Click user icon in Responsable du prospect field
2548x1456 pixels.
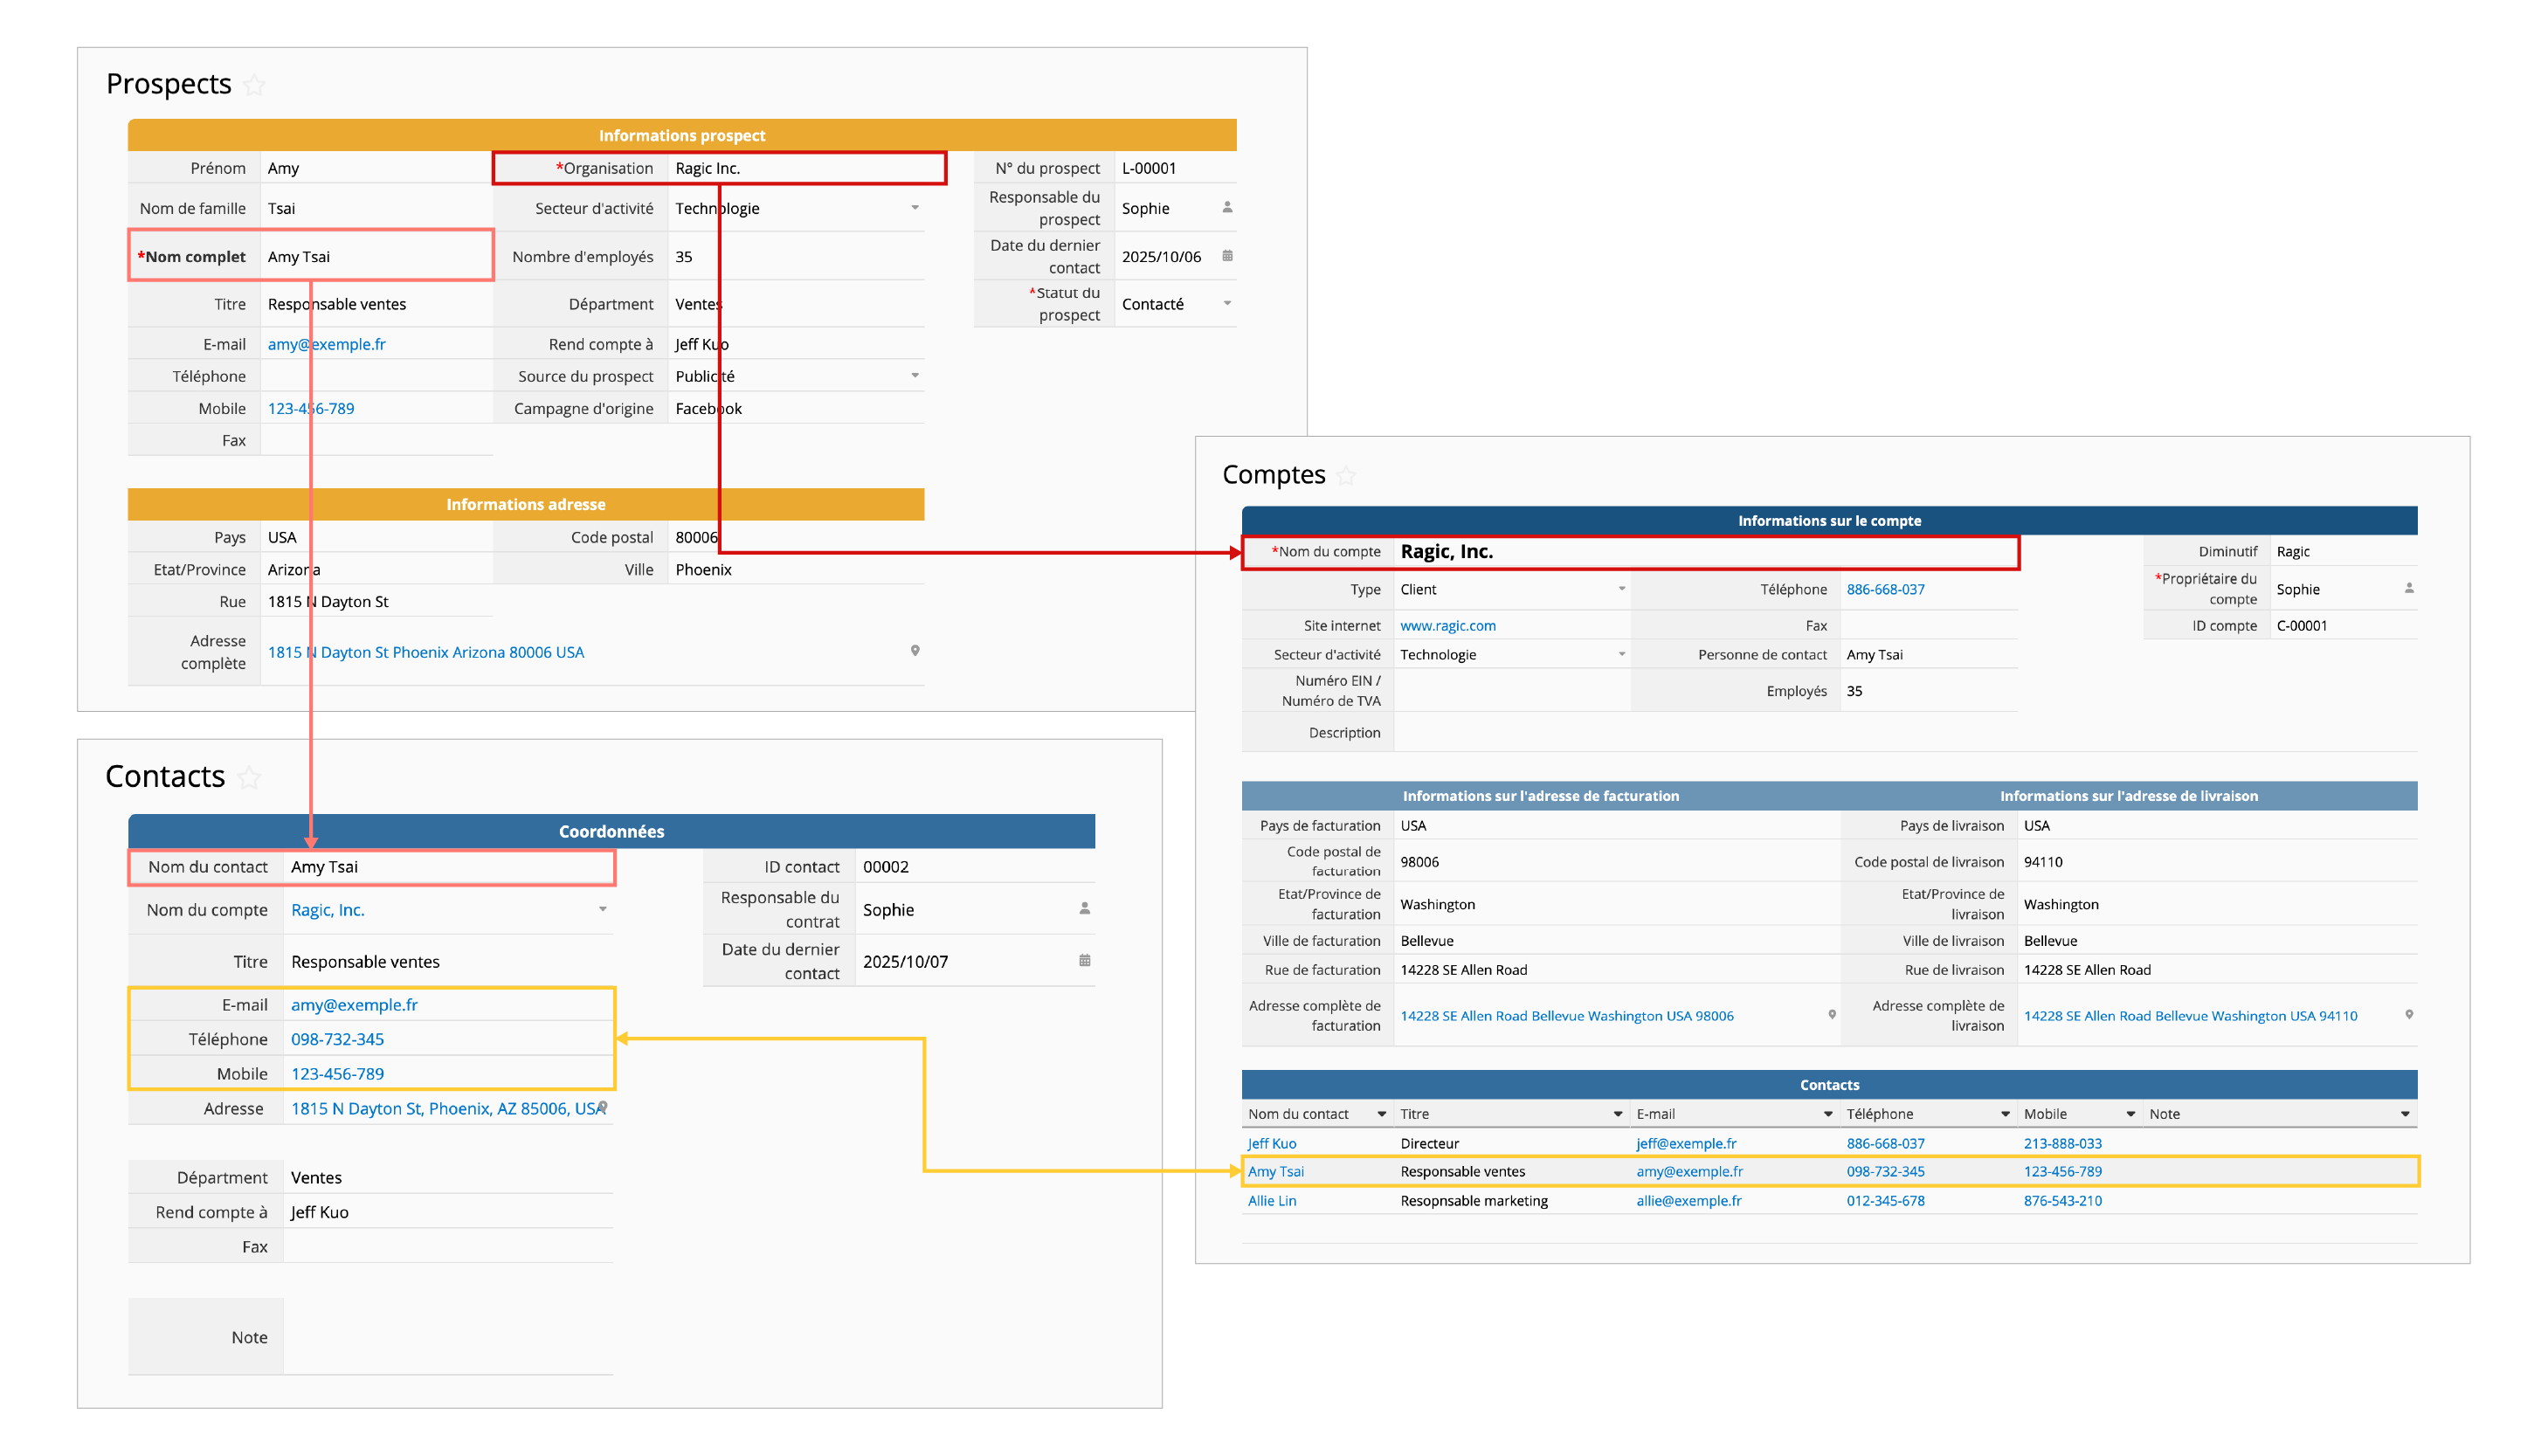point(1227,208)
